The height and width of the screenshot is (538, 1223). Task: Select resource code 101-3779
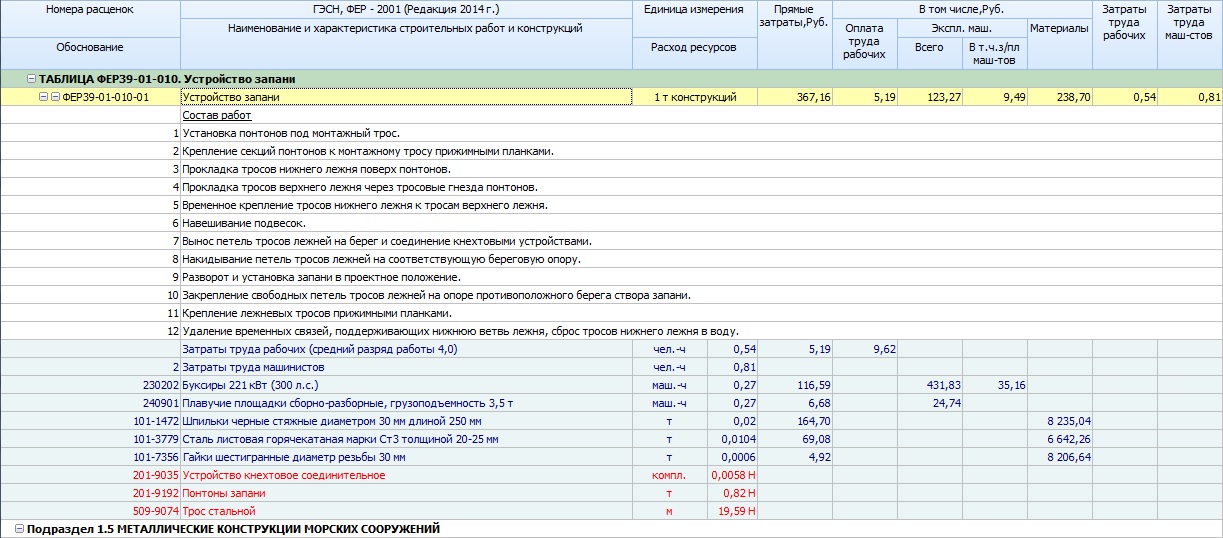tap(155, 439)
